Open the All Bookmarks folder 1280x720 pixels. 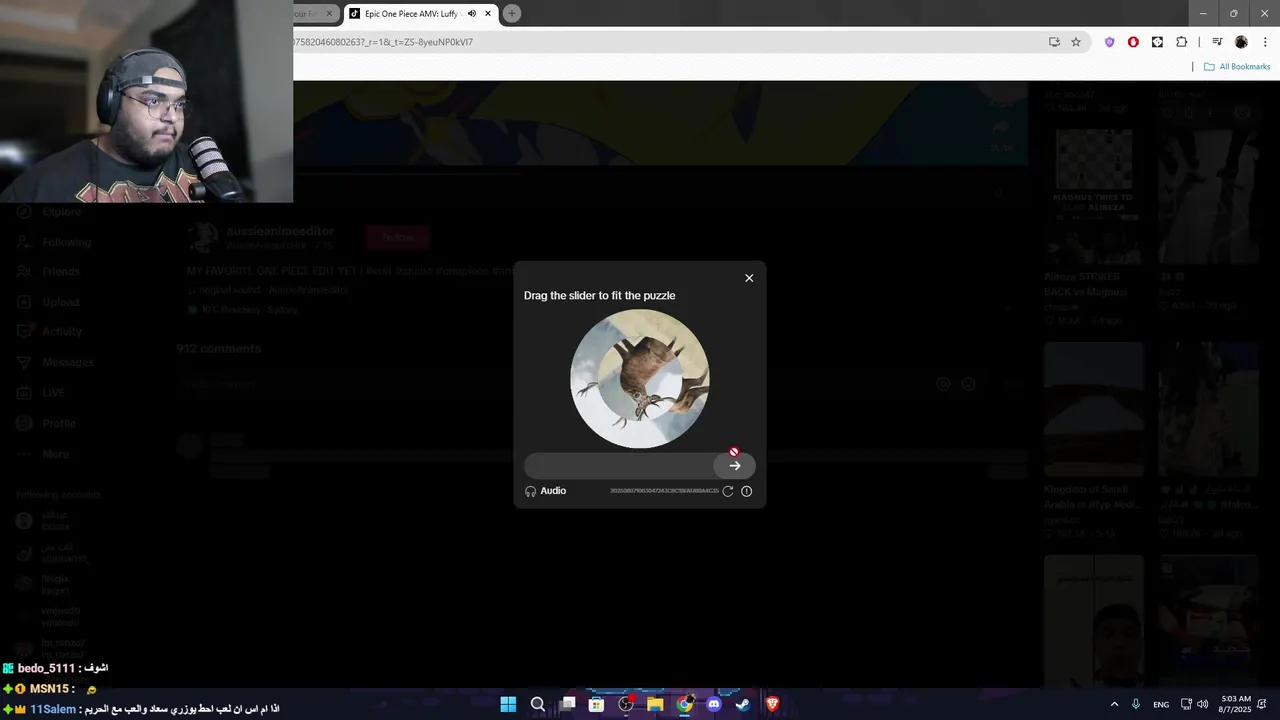click(1237, 67)
